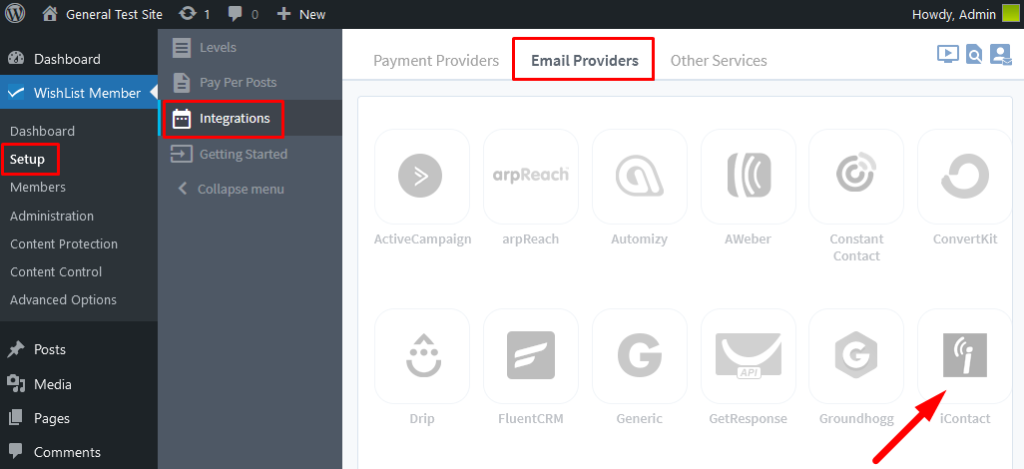Switch to the Other Services tab

[x=718, y=61]
